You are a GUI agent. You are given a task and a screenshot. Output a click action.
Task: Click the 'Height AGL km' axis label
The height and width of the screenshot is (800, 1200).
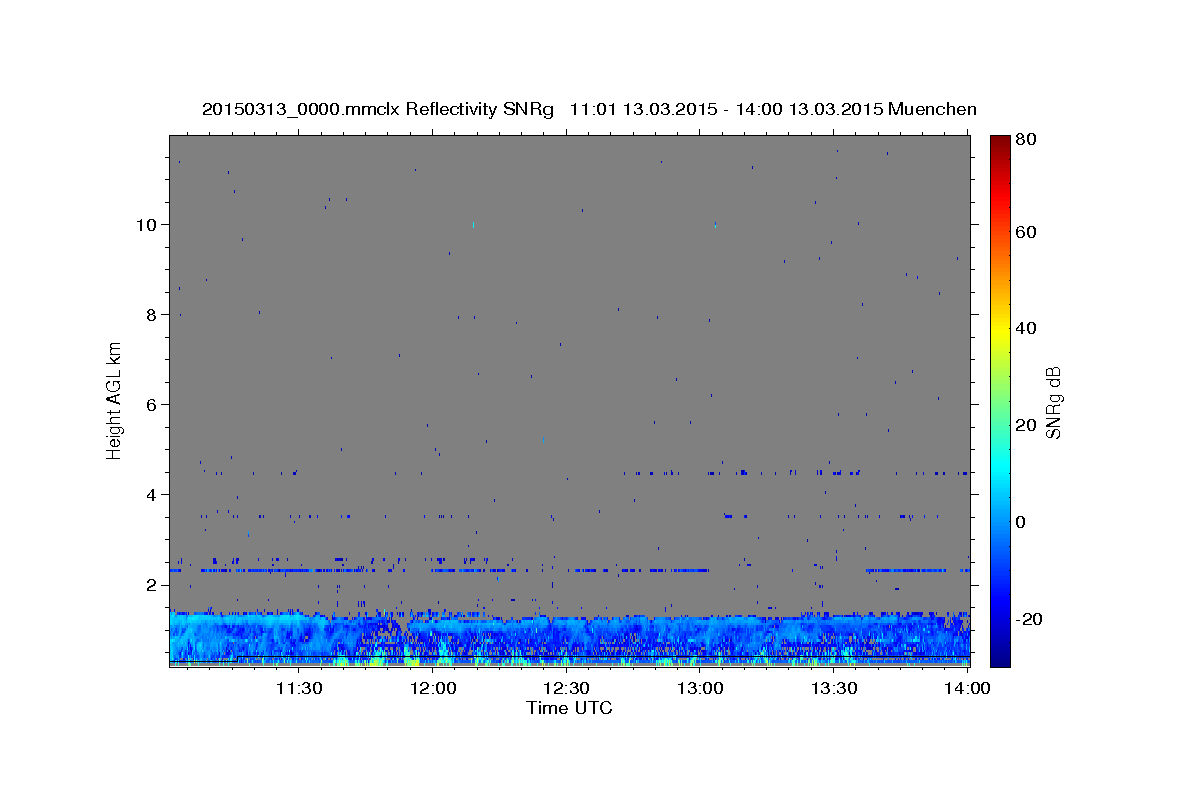coord(114,400)
